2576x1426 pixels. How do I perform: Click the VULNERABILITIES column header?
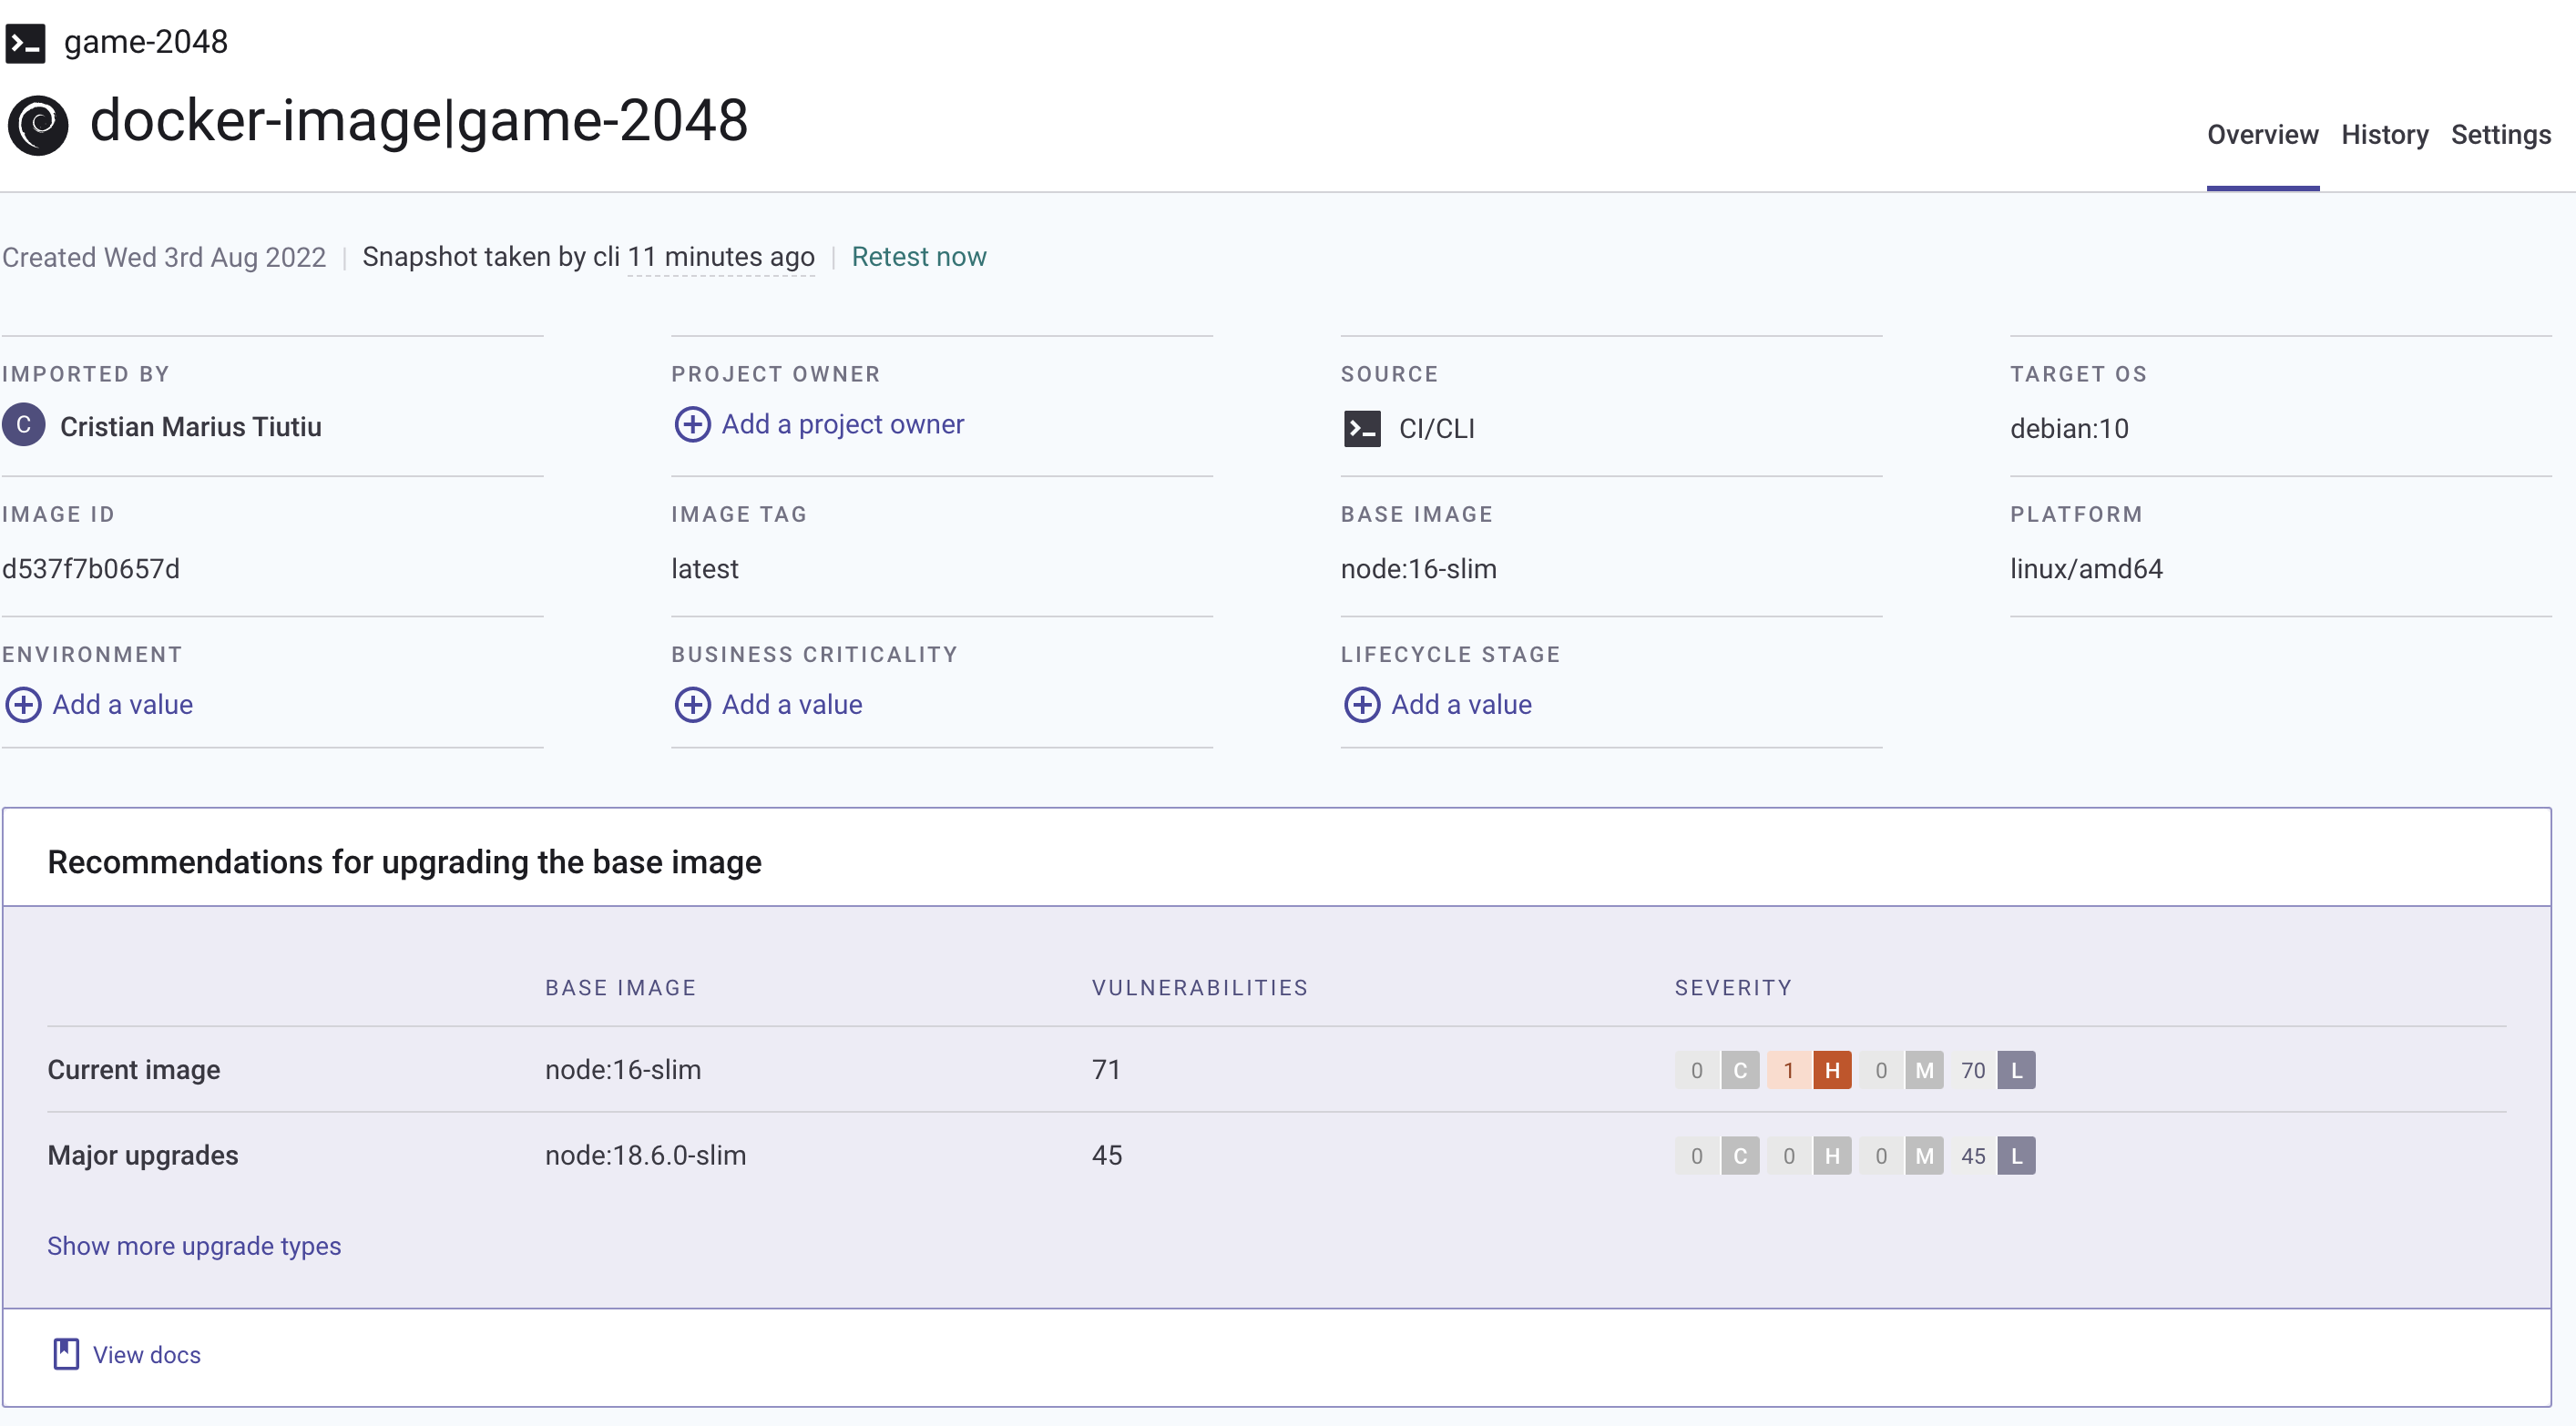tap(1200, 988)
